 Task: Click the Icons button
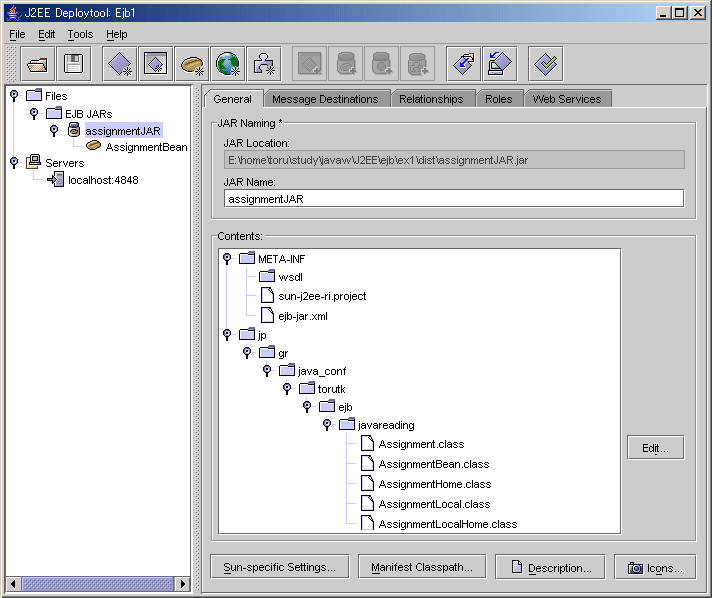[x=655, y=567]
